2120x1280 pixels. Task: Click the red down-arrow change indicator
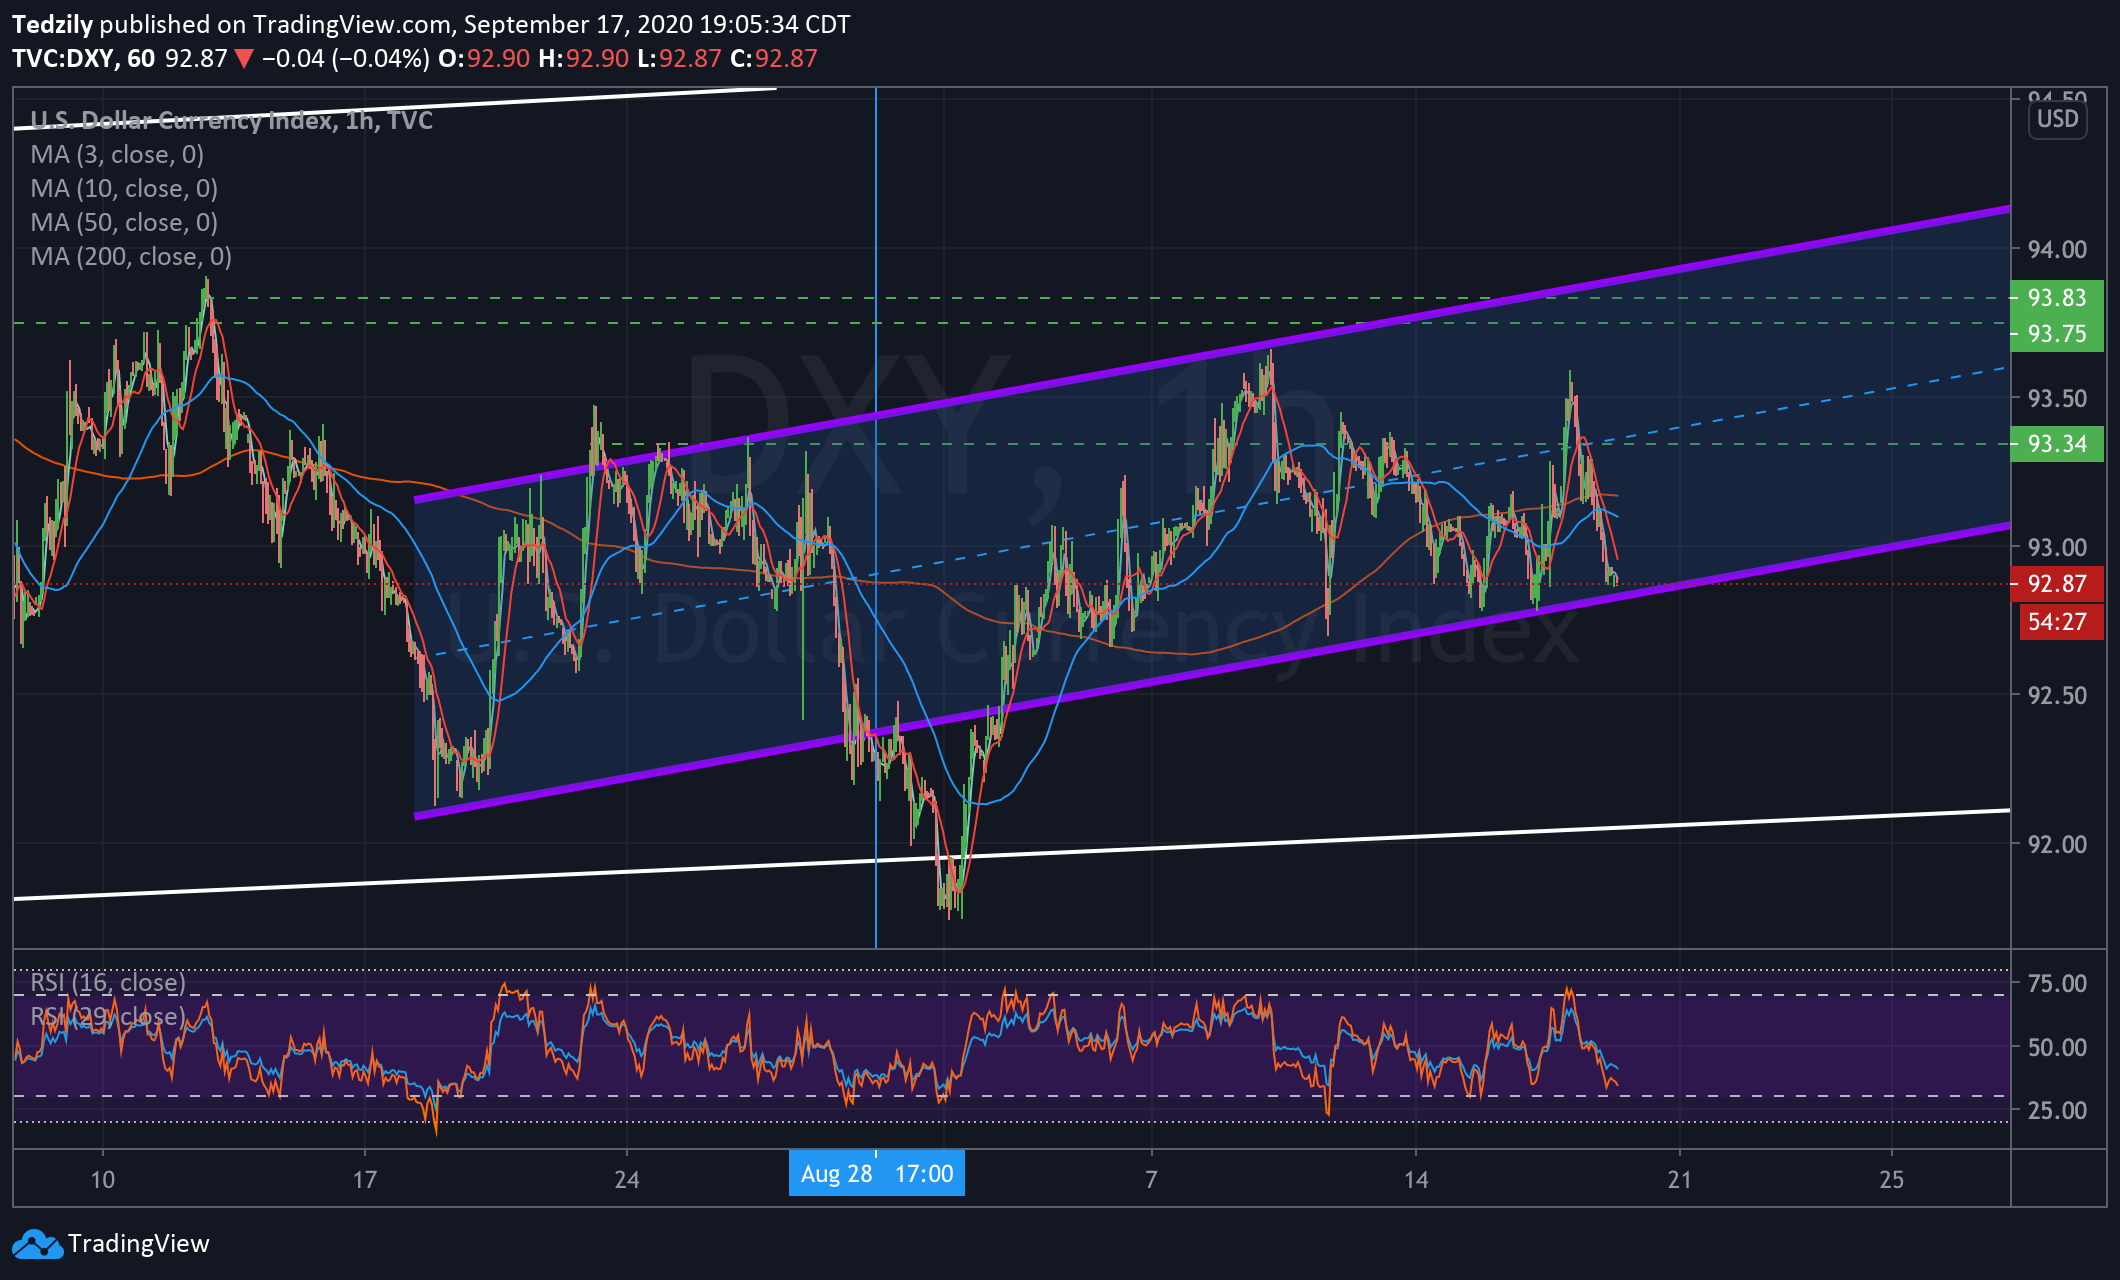(x=244, y=59)
